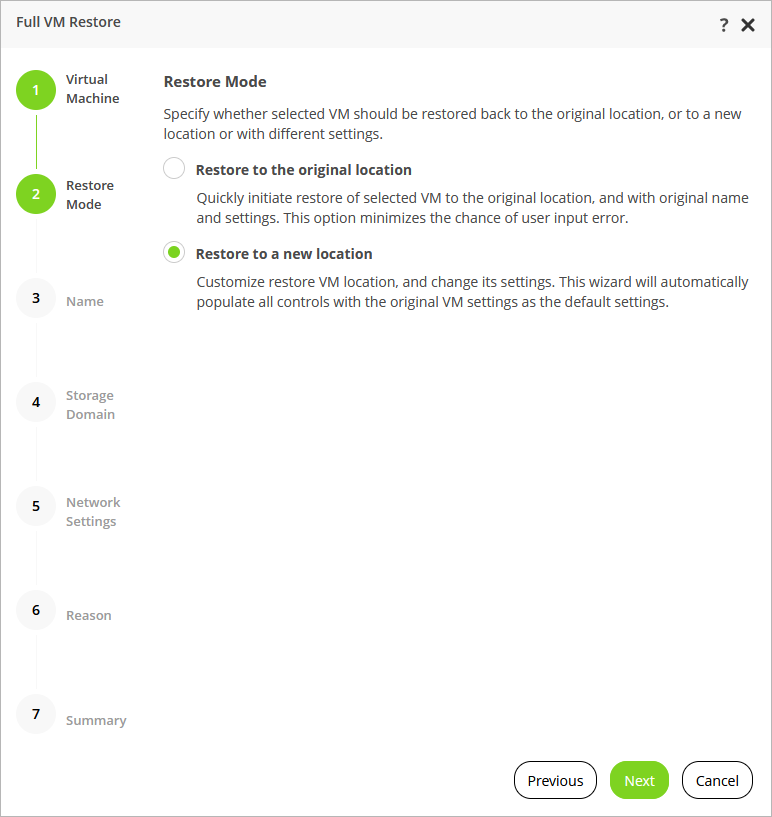Proceed with the green Next button

[639, 781]
